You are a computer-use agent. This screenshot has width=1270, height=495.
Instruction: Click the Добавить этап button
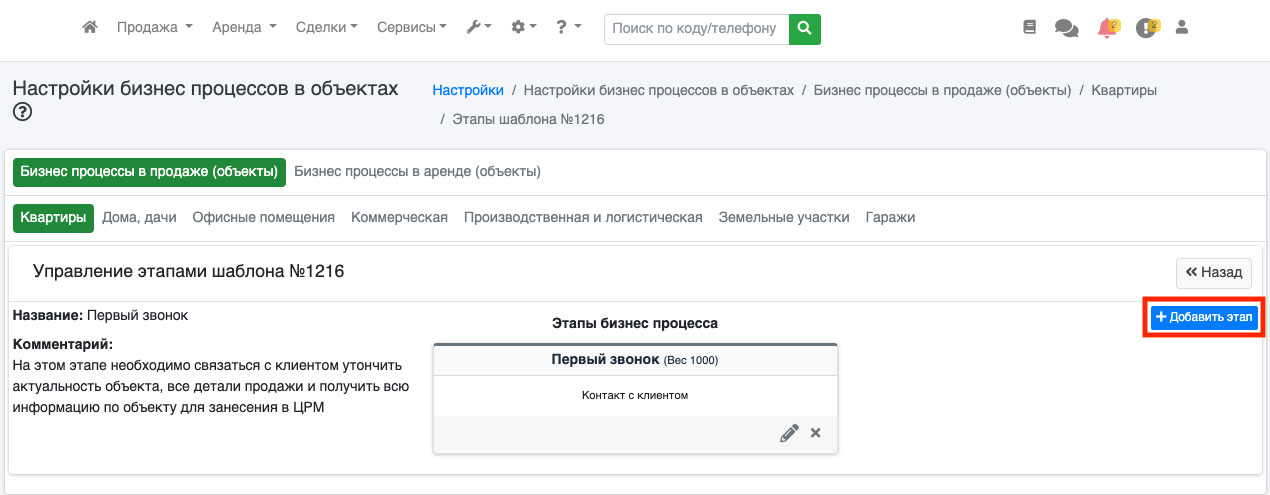pos(1203,317)
